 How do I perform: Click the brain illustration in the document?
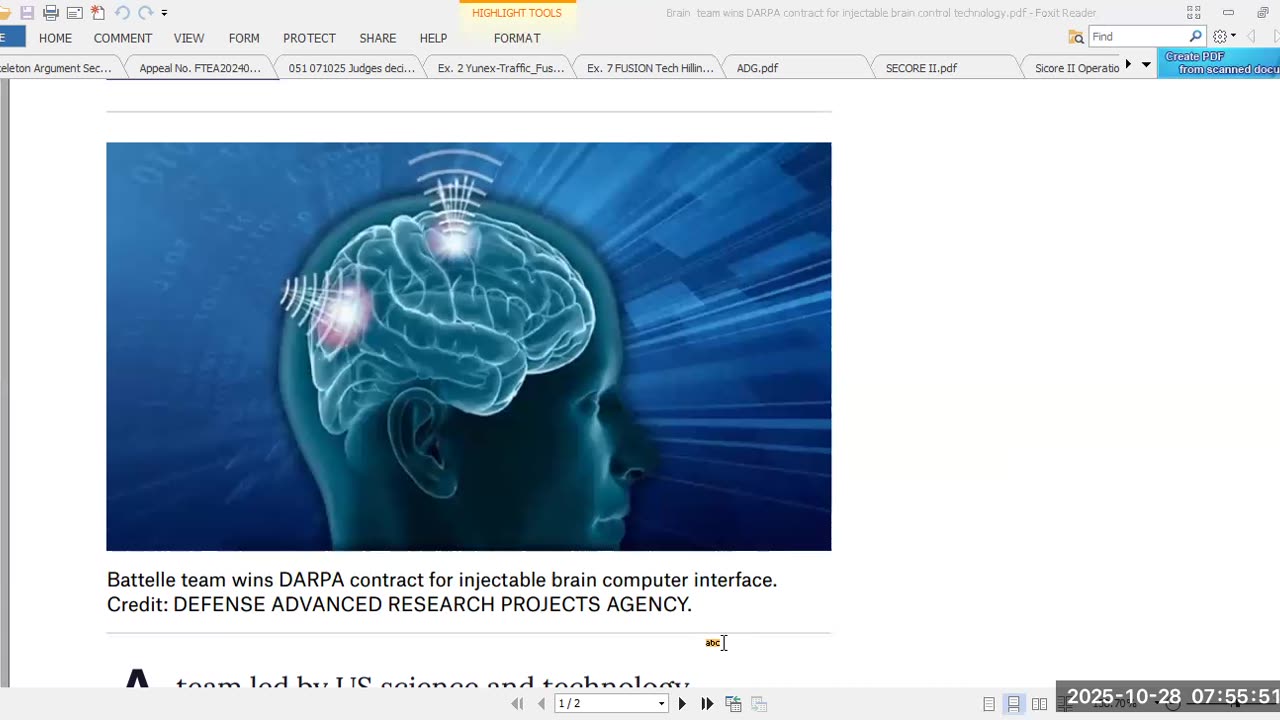coord(469,346)
